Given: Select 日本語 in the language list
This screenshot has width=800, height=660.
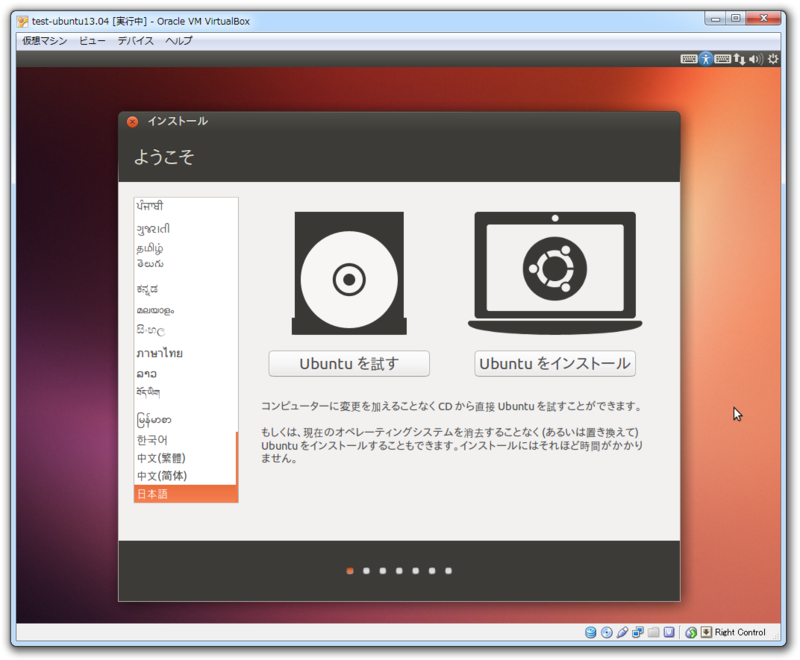Looking at the screenshot, I should point(186,494).
